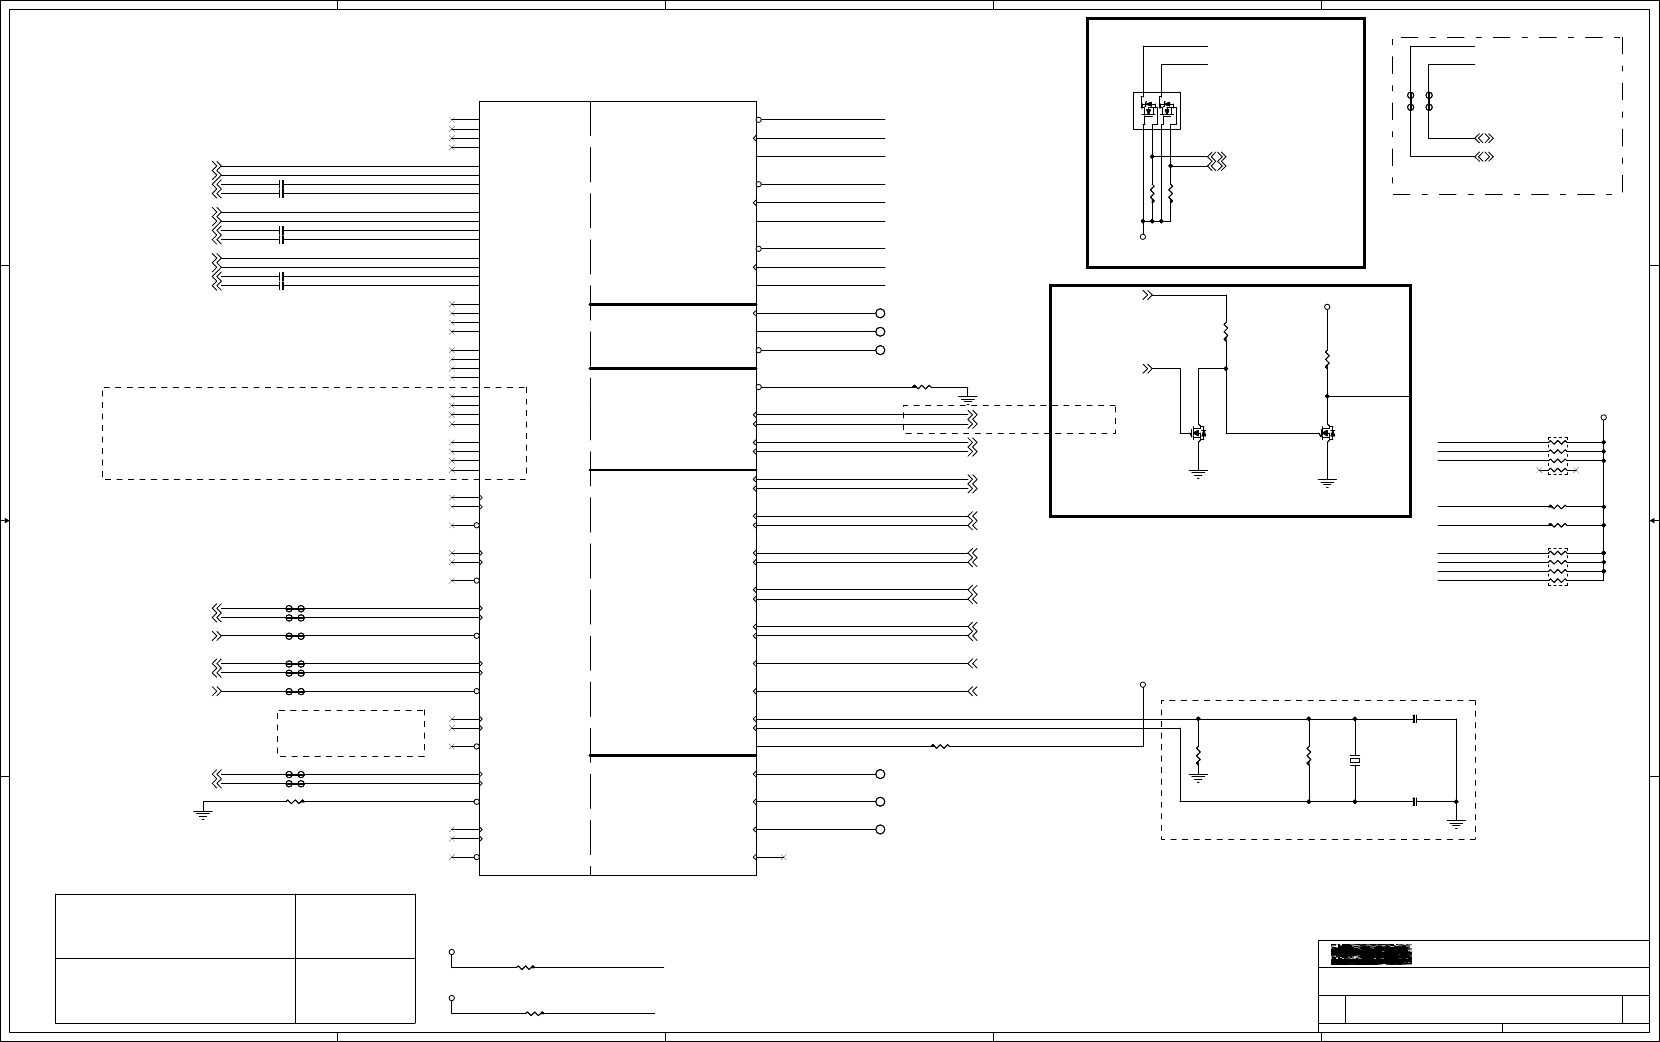Image resolution: width=1660 pixels, height=1042 pixels.
Task: Click the resistor directly left of the crystal
Action: 1309,757
